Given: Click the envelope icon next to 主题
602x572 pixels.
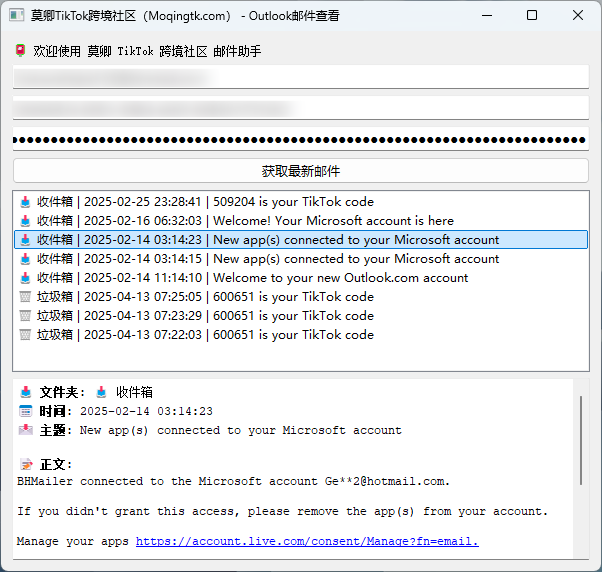Looking at the screenshot, I should (26, 430).
